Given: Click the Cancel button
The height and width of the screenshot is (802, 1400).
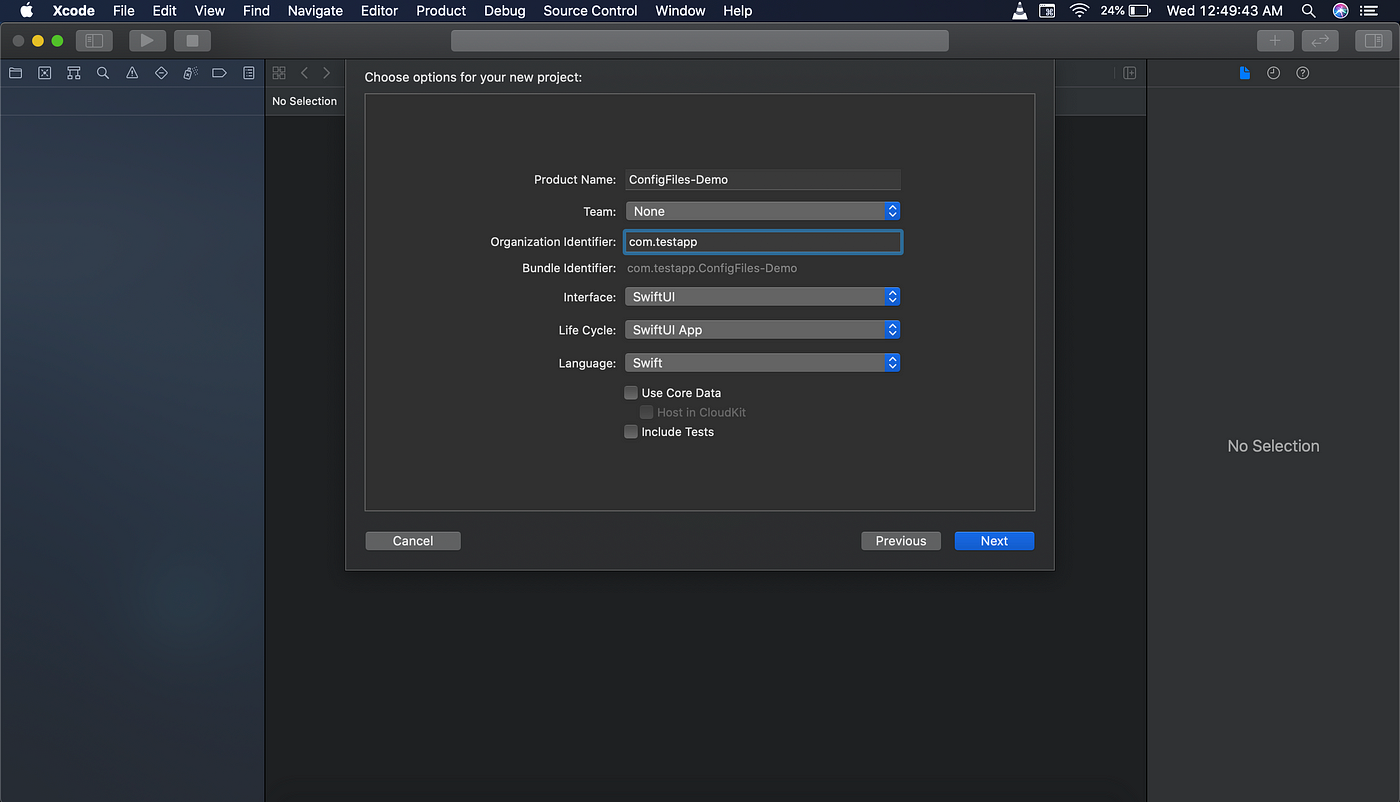Looking at the screenshot, I should click(x=413, y=541).
